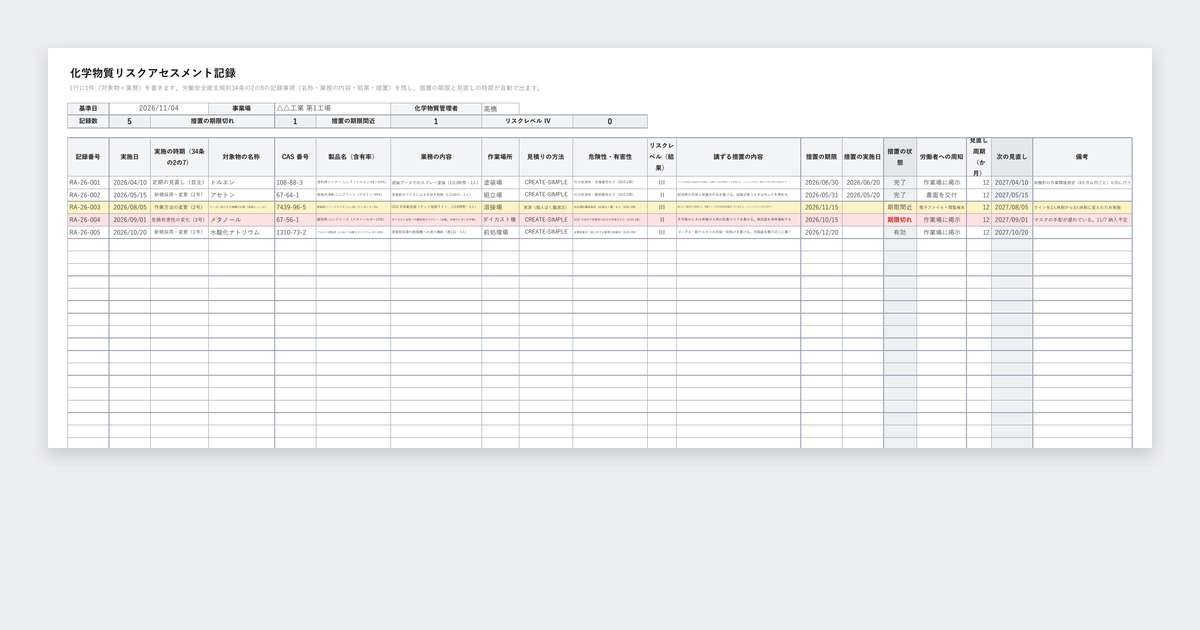
Task: Click CAS number 7439-96-5
Action: 295,207
